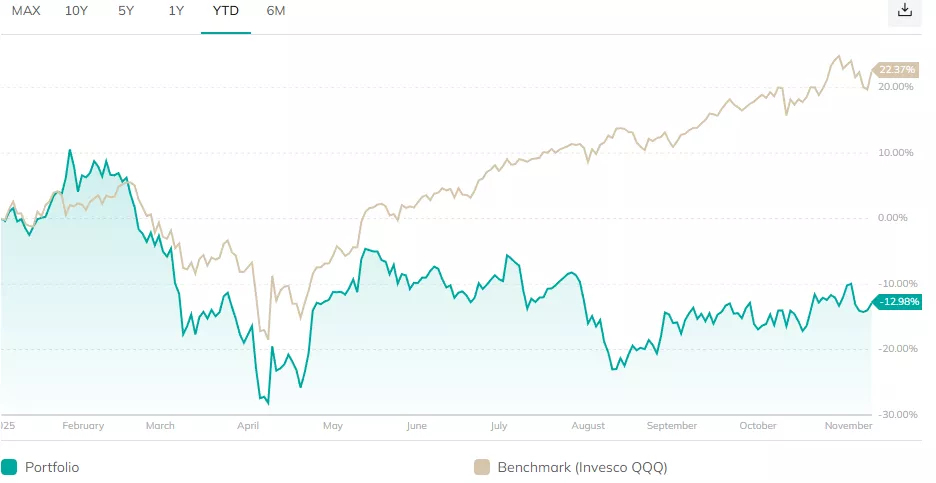Select the YTD range tab
936x483 pixels.
pyautogui.click(x=226, y=11)
